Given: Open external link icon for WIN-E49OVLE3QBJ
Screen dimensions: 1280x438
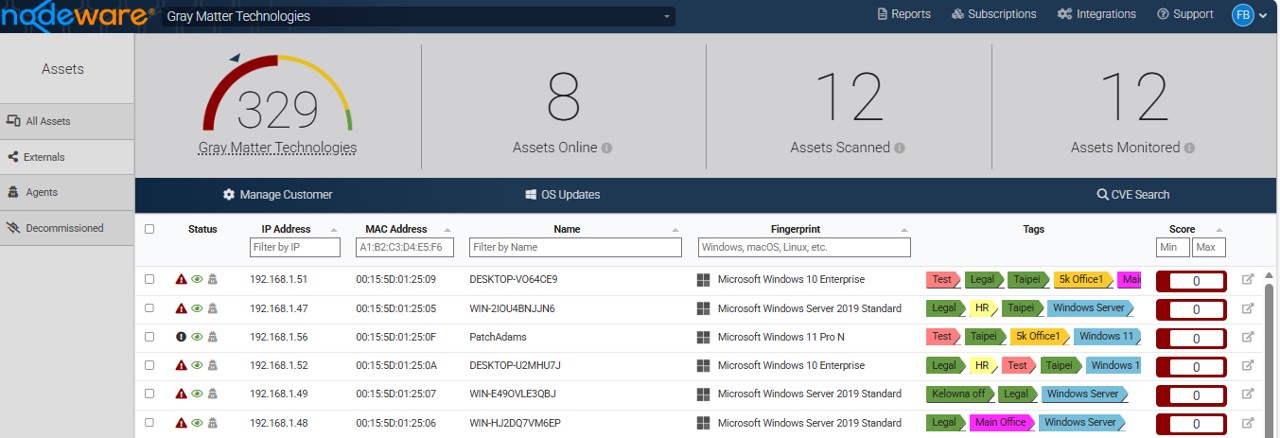Looking at the screenshot, I should click(1248, 394).
